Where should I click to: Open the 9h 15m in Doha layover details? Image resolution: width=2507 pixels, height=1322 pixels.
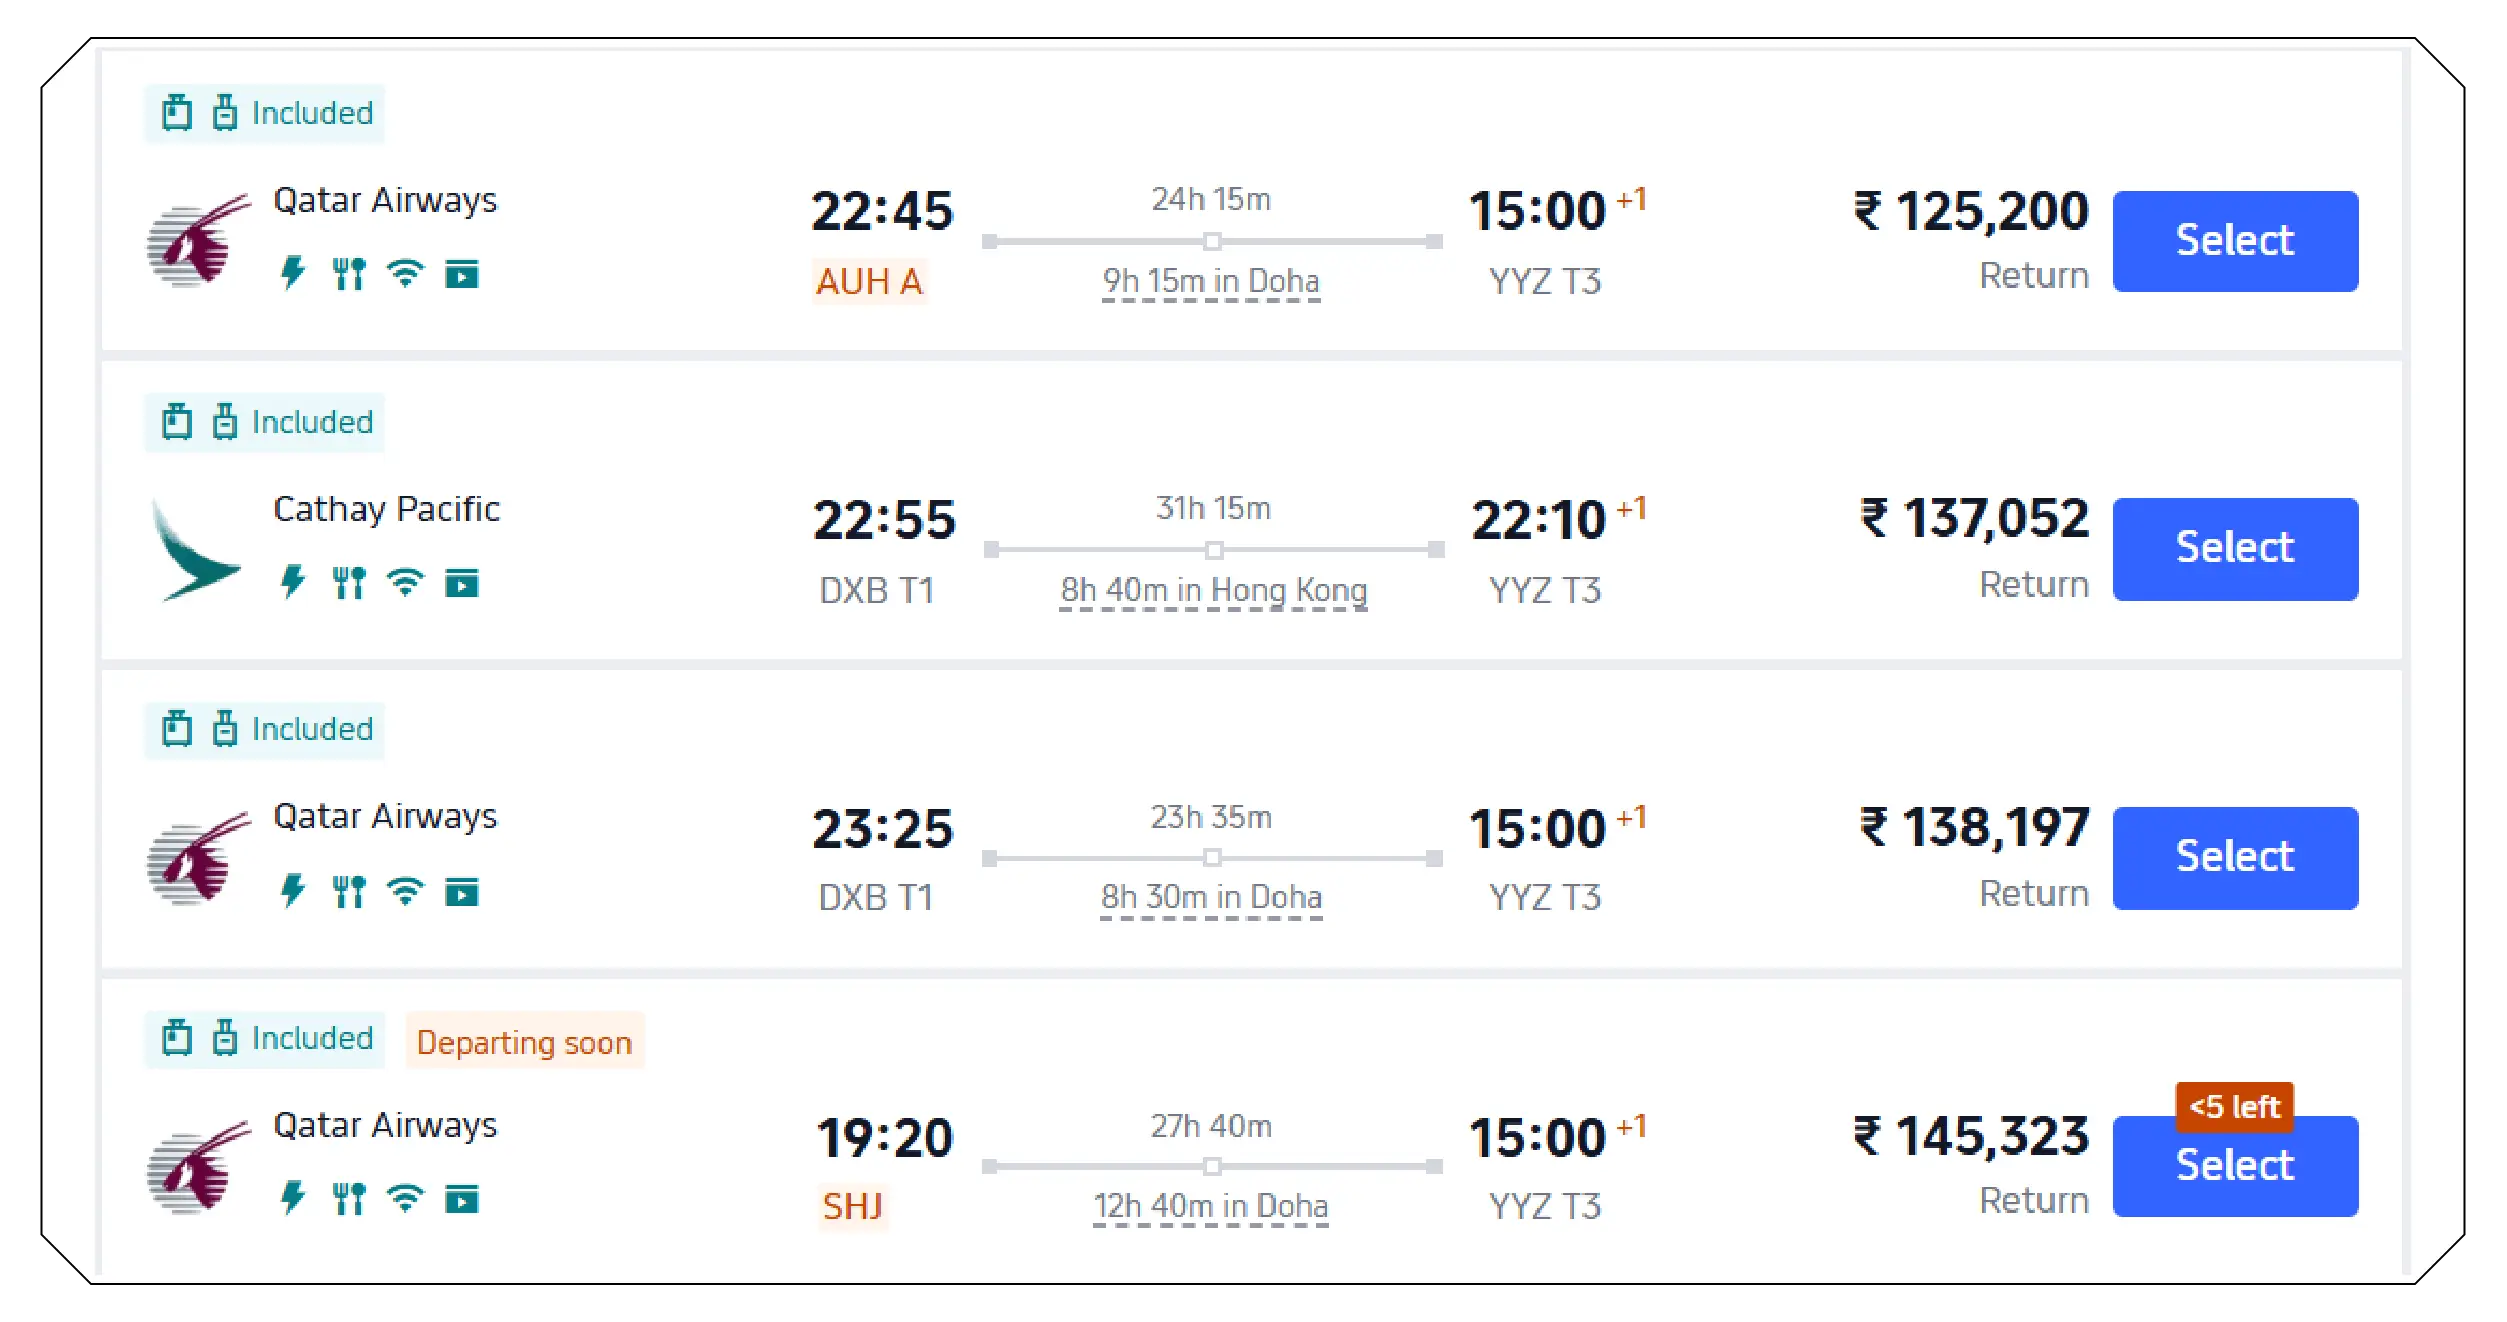[x=1210, y=282]
